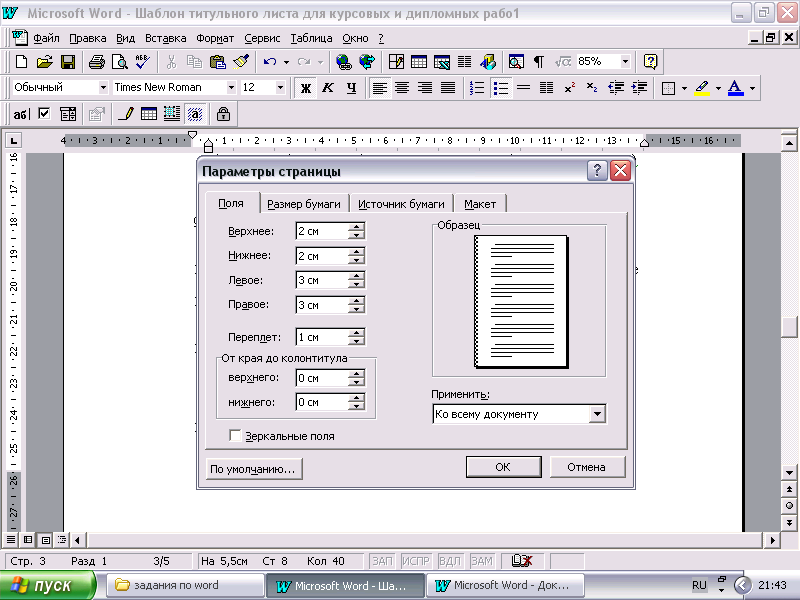
Task: Toggle the Document Map icon
Action: click(x=516, y=62)
